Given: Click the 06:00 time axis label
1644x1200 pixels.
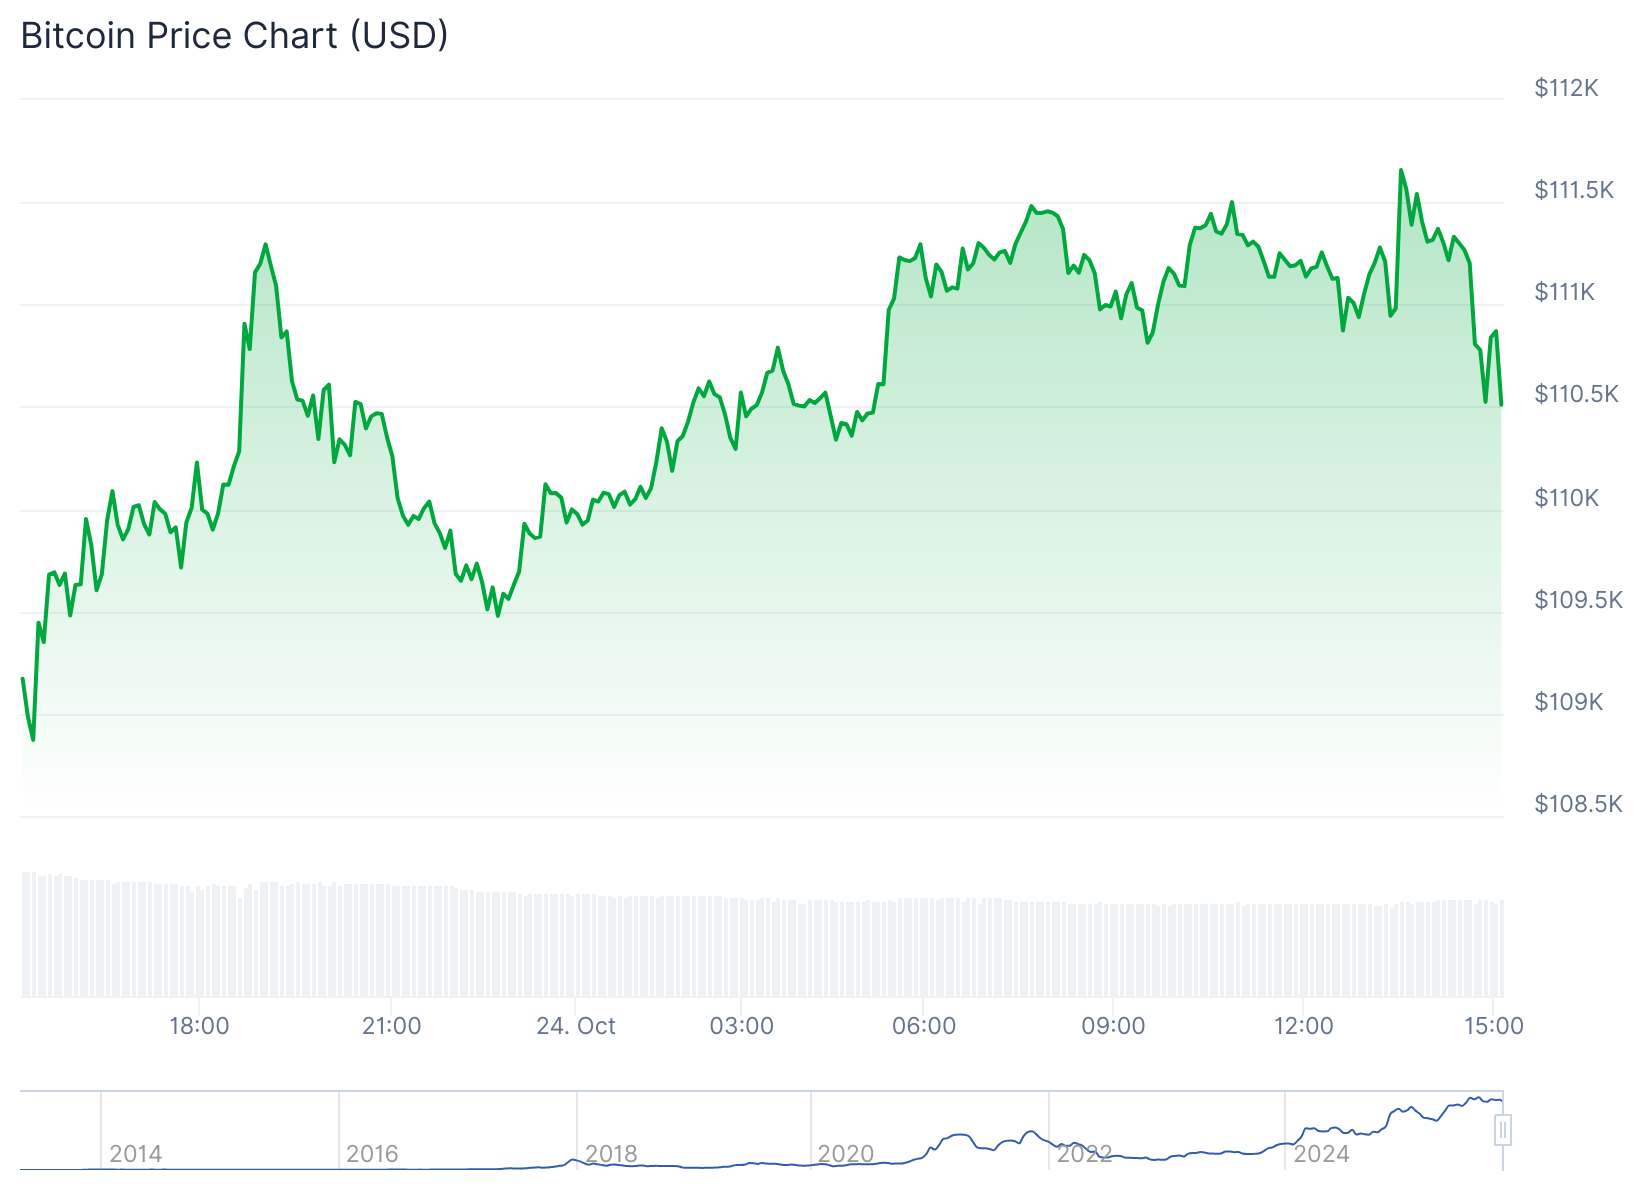Looking at the screenshot, I should [x=923, y=1026].
